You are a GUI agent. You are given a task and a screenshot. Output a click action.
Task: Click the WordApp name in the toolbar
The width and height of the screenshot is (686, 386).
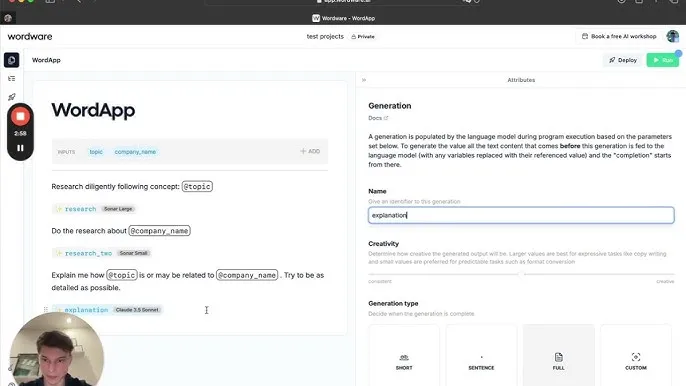[x=46, y=60]
